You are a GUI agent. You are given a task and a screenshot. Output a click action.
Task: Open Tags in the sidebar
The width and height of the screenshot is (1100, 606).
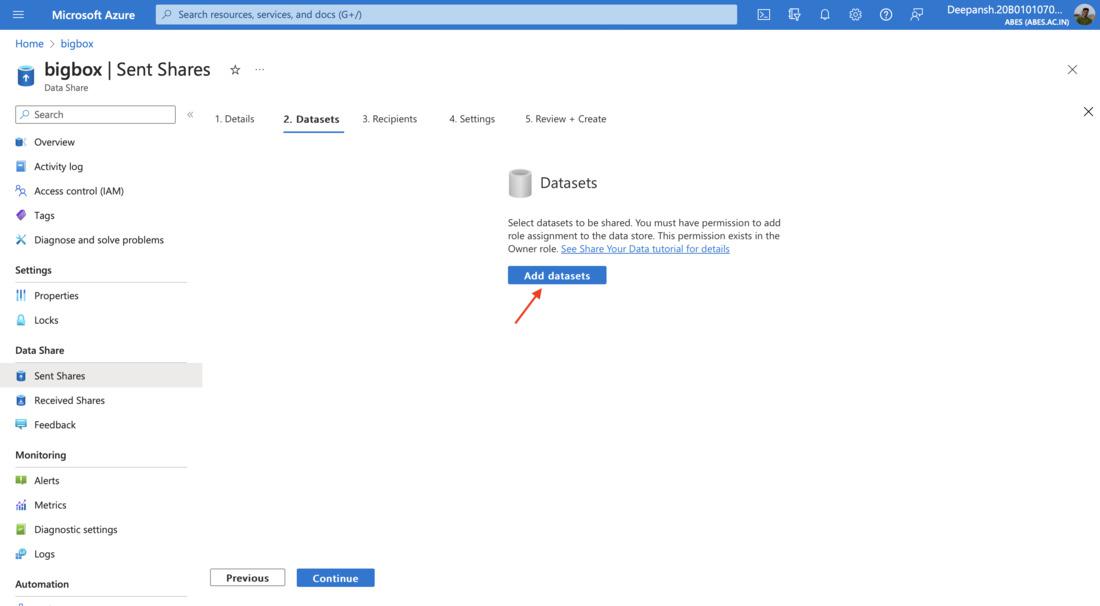44,215
